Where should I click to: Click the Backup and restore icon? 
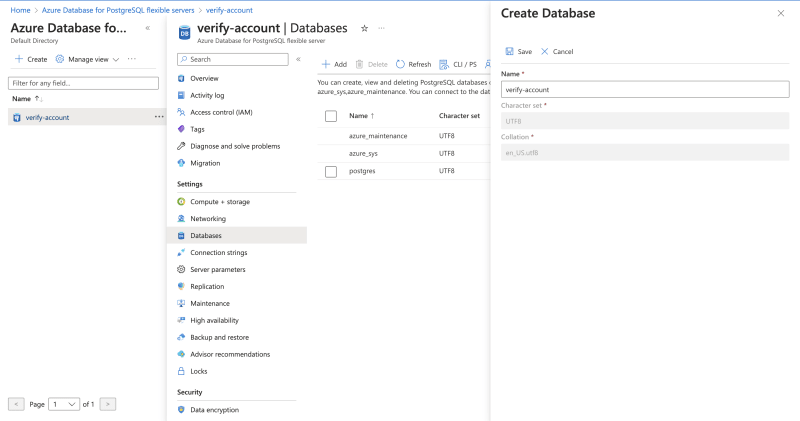tap(181, 337)
